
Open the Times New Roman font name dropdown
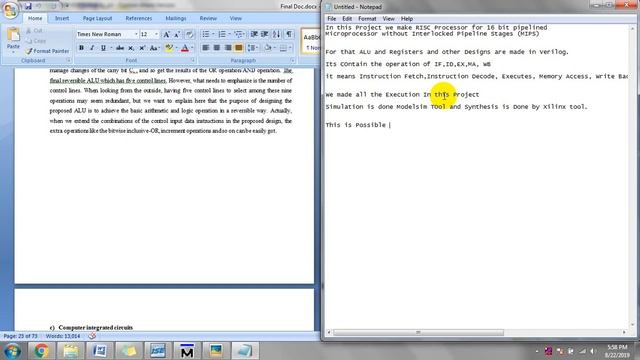(136, 34)
